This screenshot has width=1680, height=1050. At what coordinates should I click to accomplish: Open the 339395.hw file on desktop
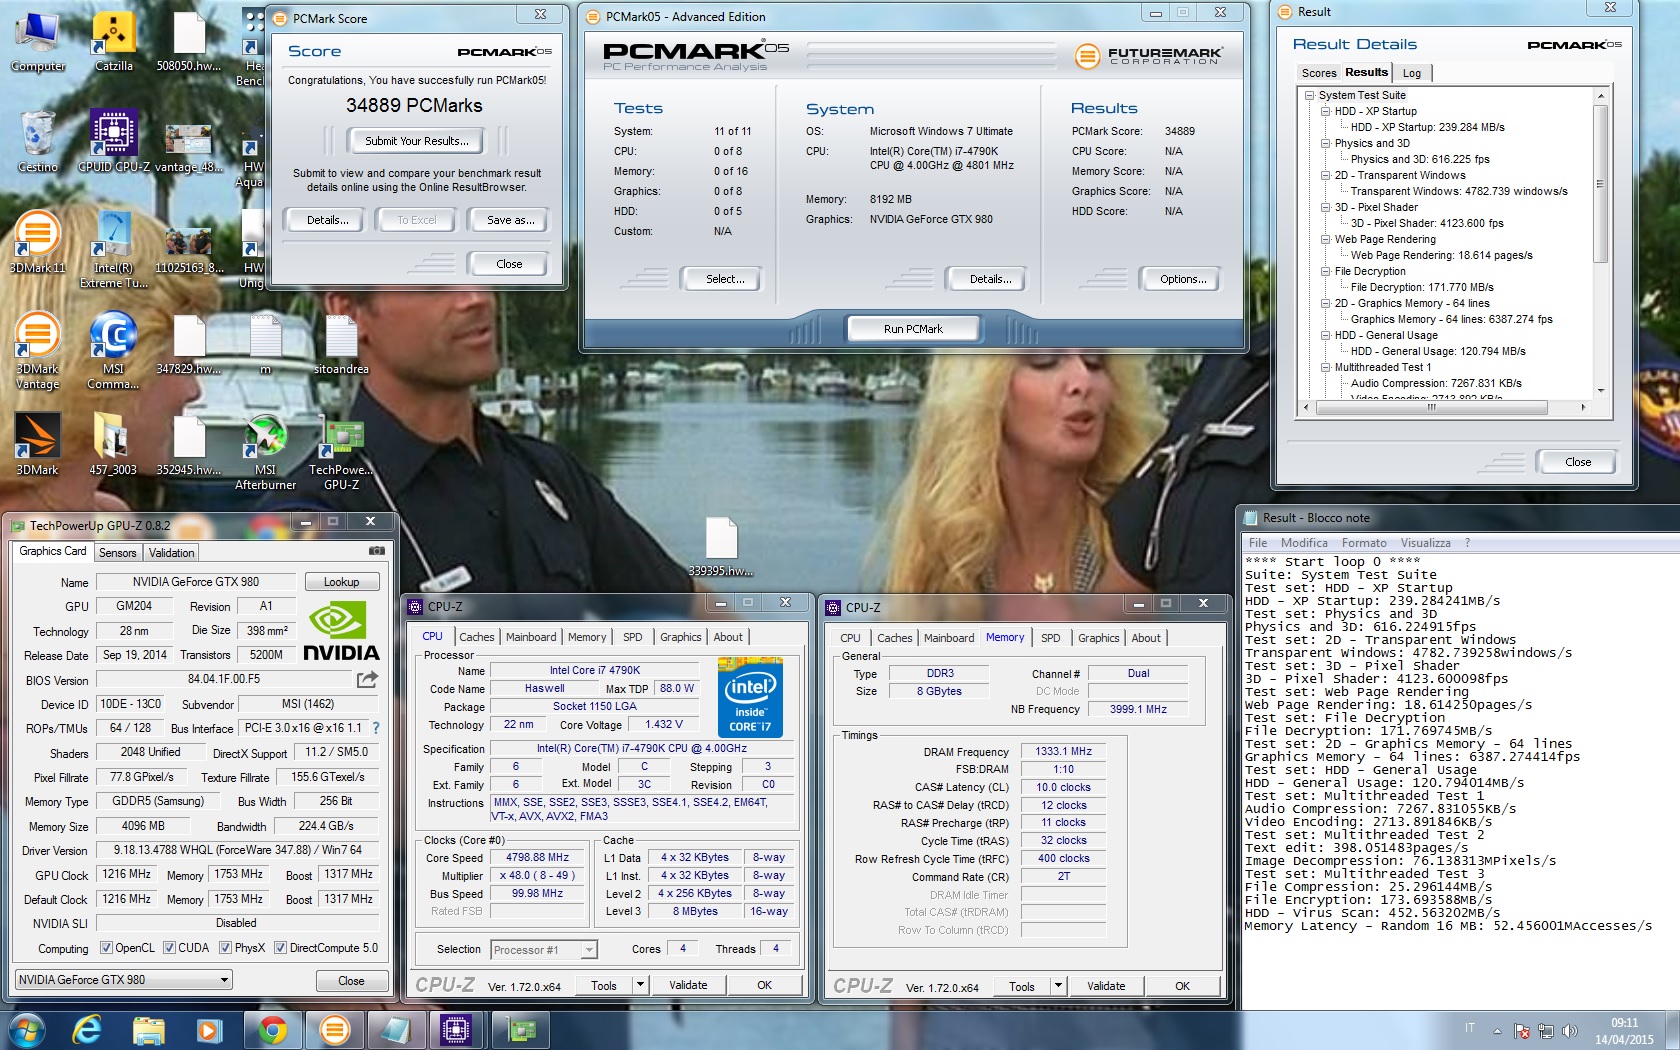click(721, 547)
